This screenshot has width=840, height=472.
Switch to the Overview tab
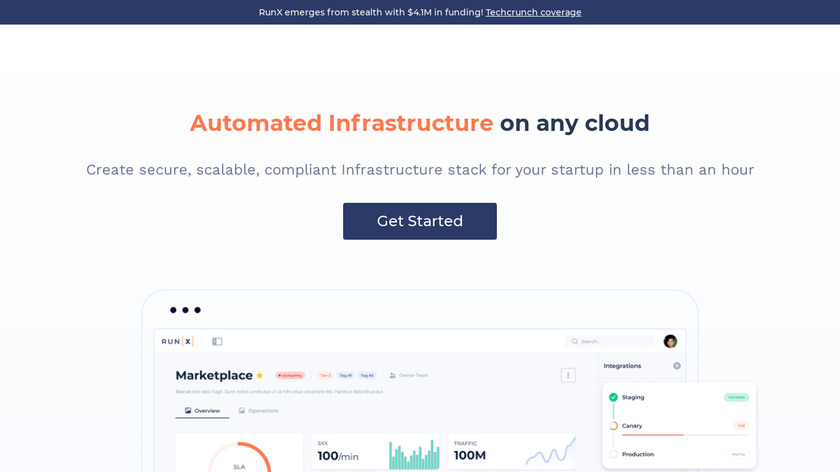click(202, 411)
